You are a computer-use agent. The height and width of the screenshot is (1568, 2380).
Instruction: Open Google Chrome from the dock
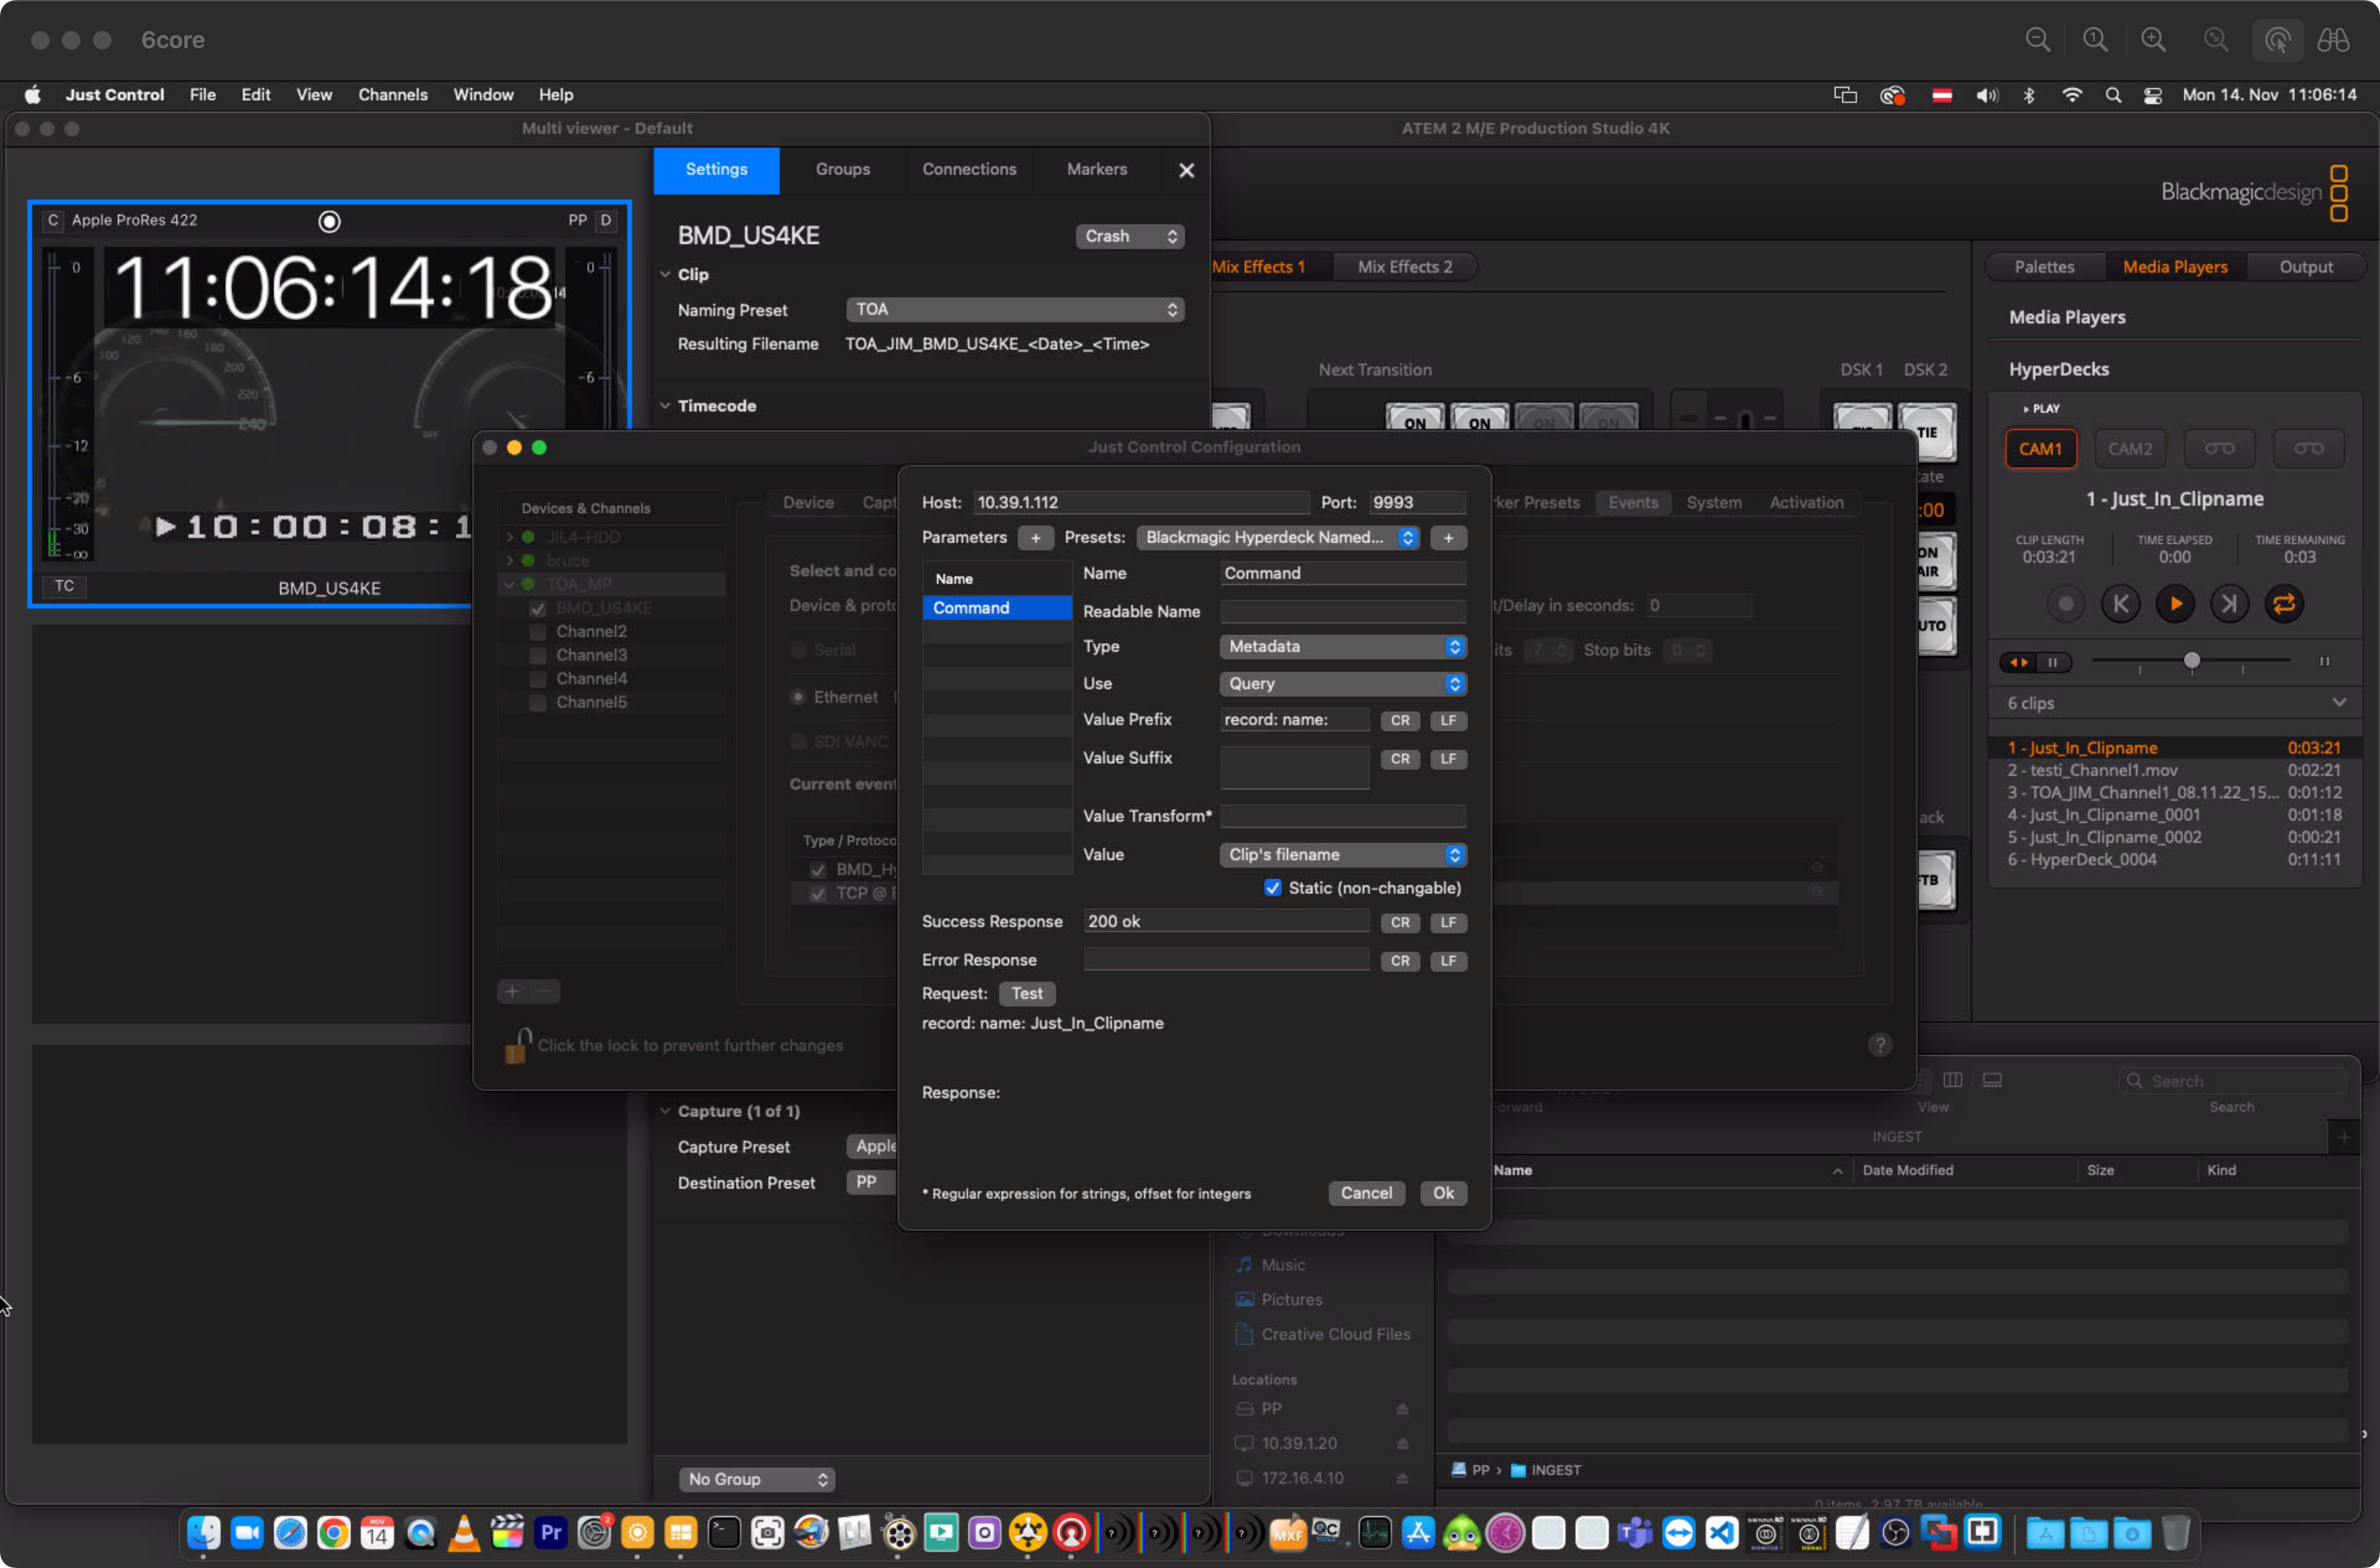point(333,1532)
